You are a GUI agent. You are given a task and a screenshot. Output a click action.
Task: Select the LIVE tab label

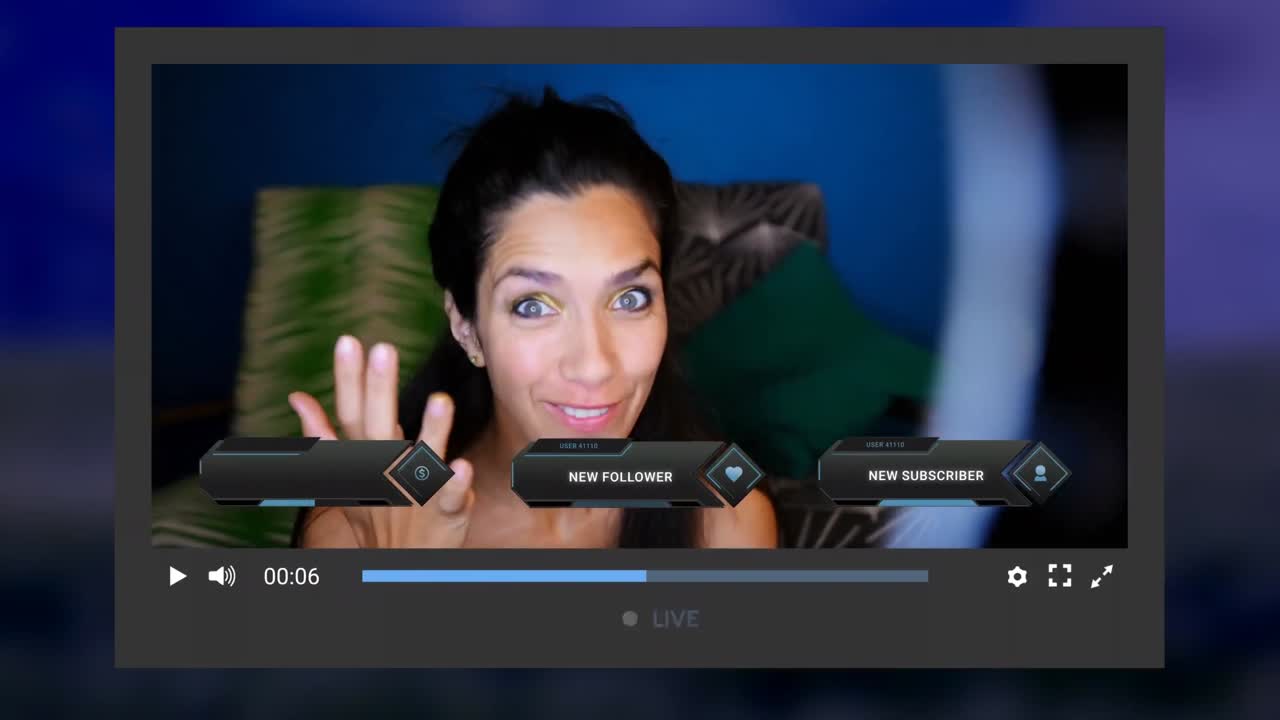[676, 619]
